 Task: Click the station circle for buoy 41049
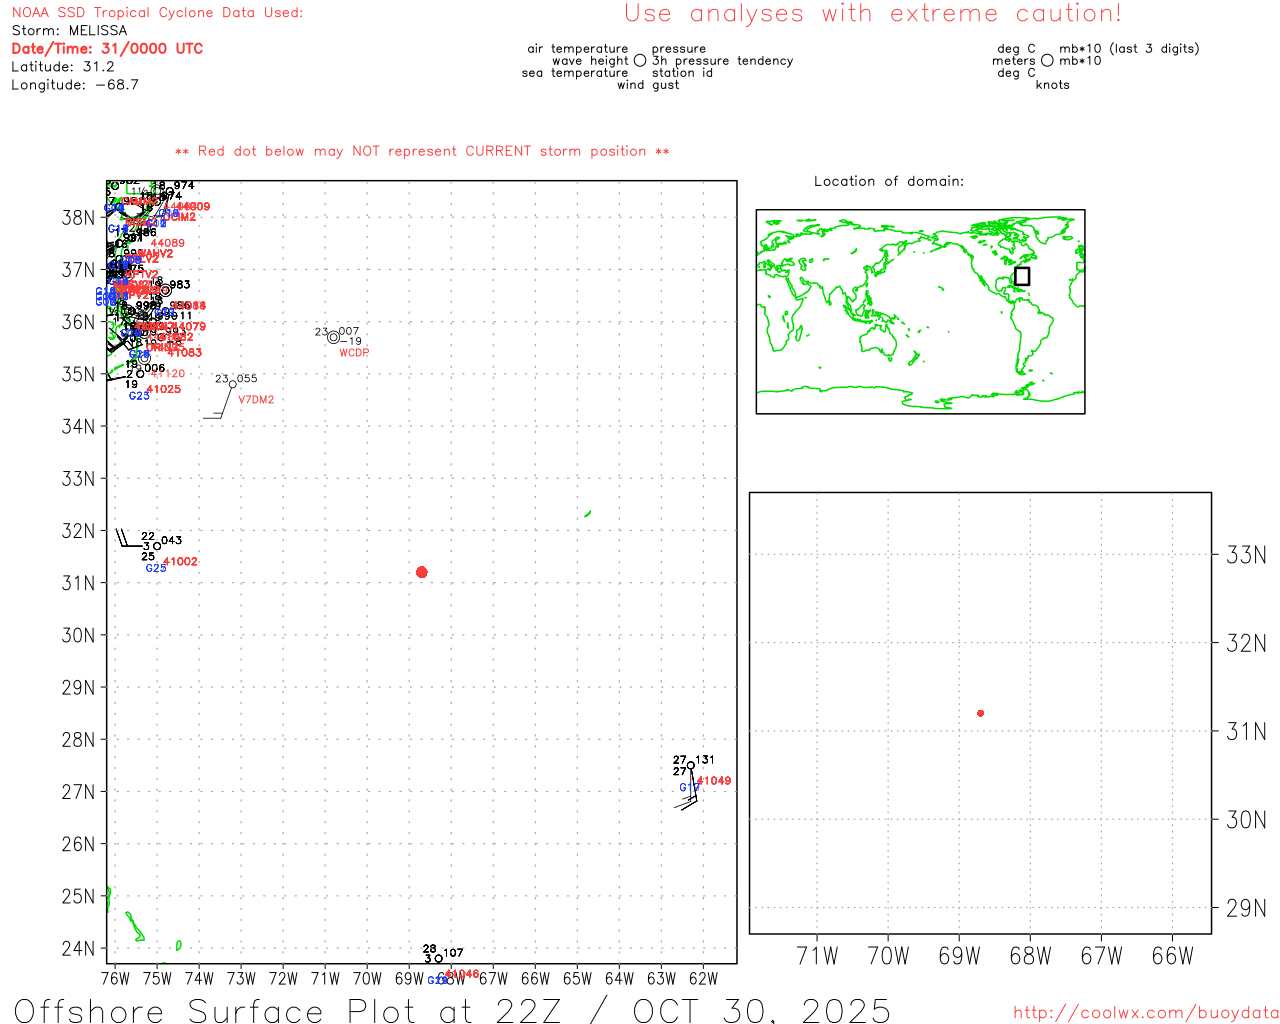point(690,766)
